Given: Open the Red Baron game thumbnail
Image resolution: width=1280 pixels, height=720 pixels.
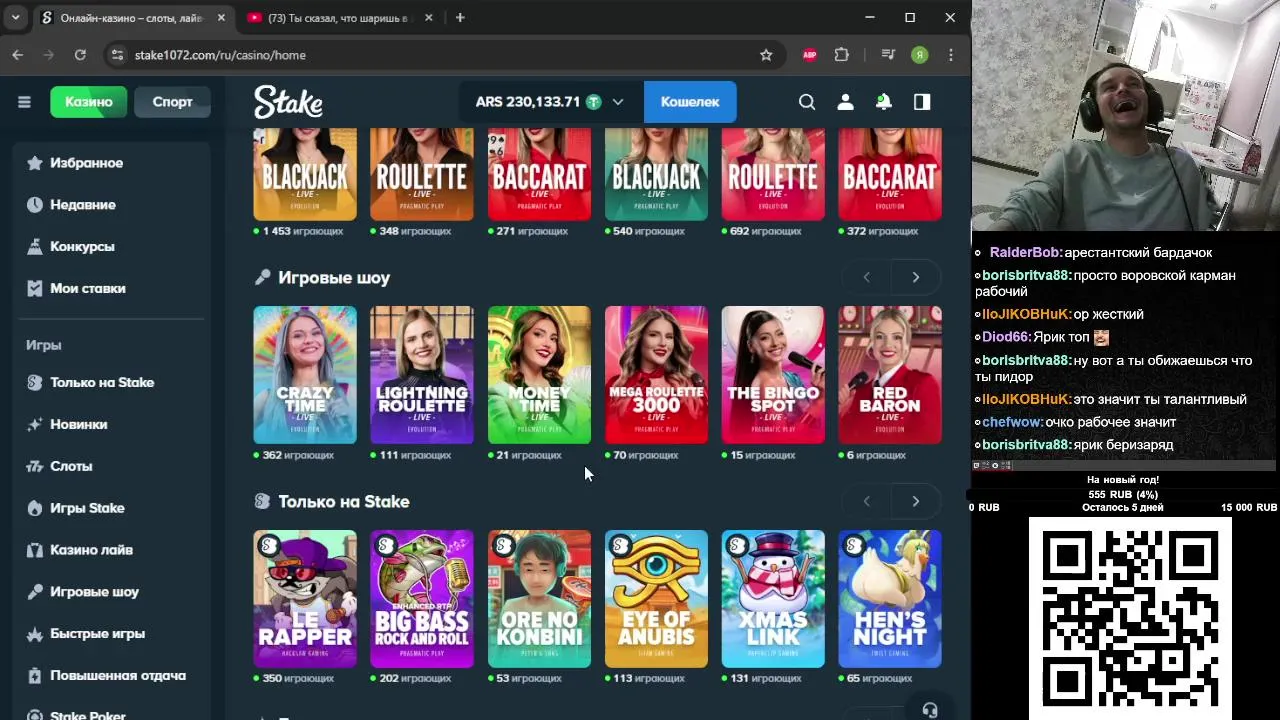Looking at the screenshot, I should point(890,375).
